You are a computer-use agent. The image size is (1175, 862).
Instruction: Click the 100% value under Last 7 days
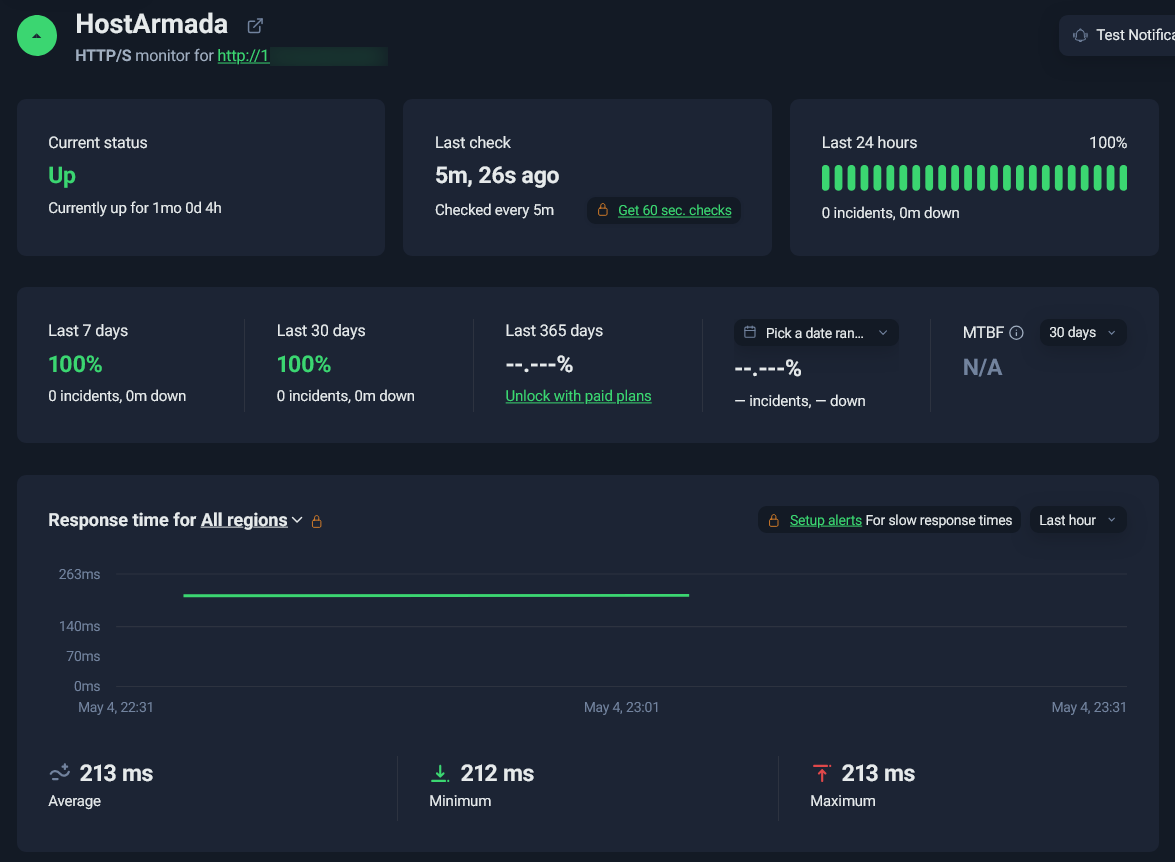coord(75,364)
